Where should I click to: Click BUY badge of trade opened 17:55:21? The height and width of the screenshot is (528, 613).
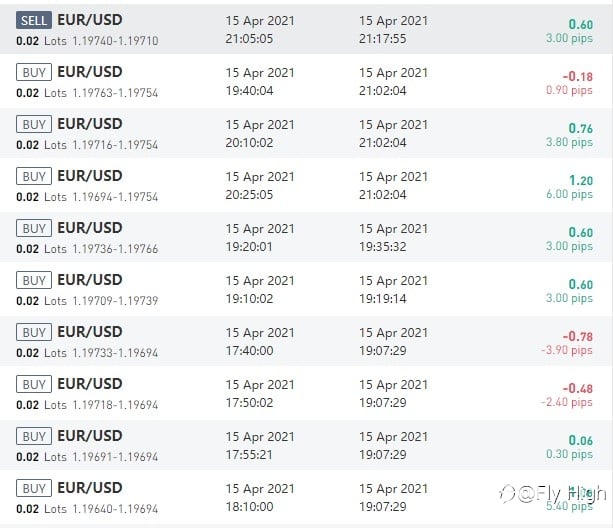tap(34, 436)
